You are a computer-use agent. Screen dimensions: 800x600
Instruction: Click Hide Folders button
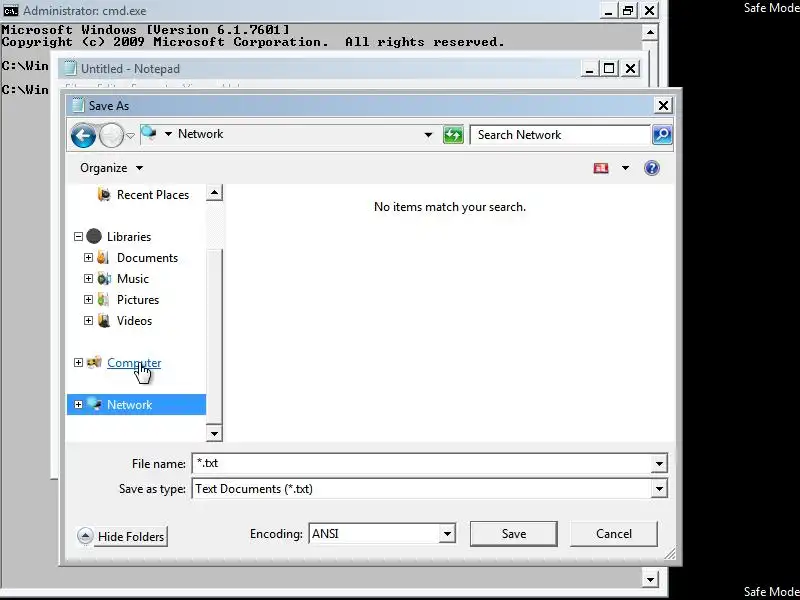pos(122,536)
